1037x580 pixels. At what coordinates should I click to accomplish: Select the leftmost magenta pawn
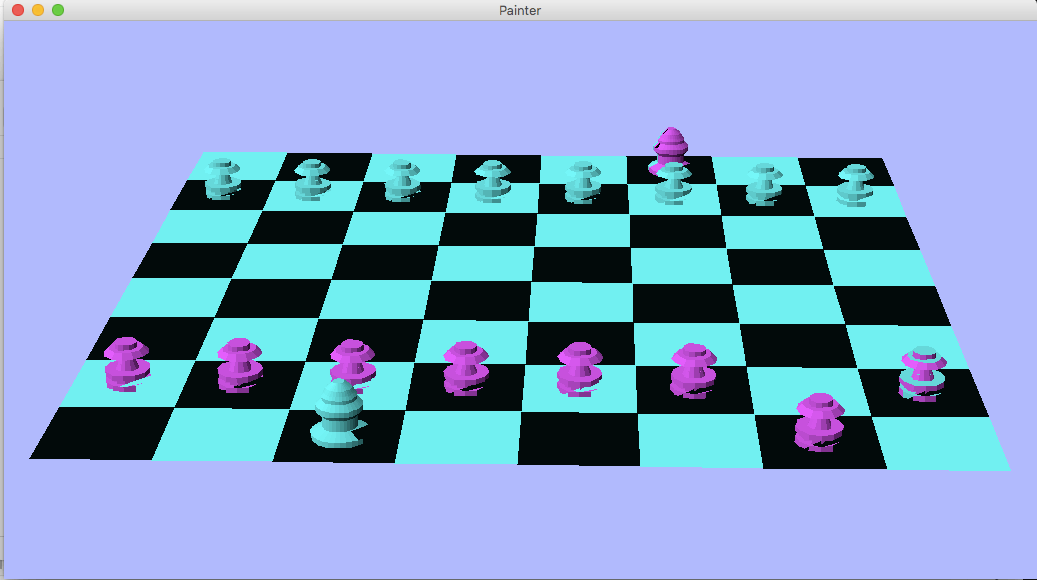click(128, 364)
